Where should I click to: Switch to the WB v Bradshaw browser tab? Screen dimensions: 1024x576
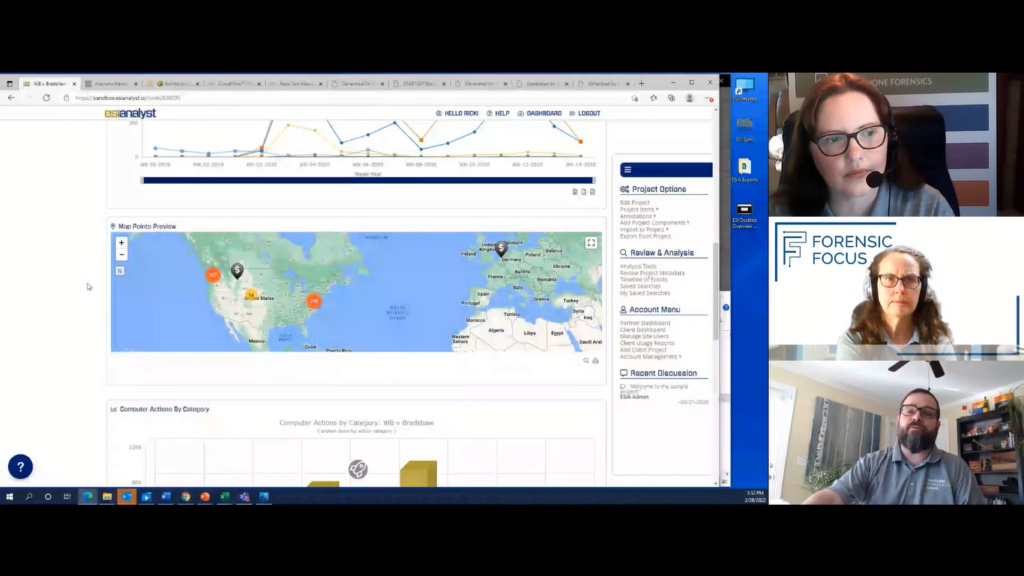click(x=49, y=84)
